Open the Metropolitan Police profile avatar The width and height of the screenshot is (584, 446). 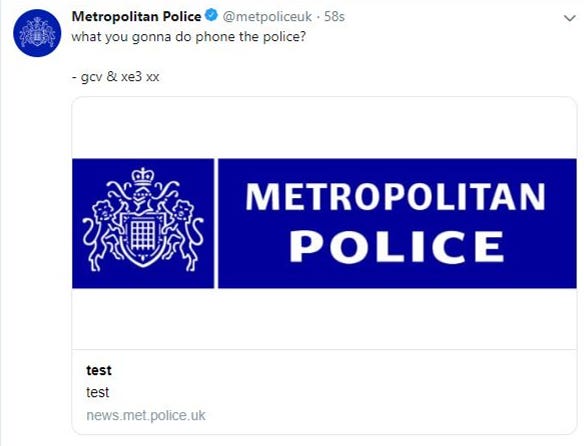37,33
